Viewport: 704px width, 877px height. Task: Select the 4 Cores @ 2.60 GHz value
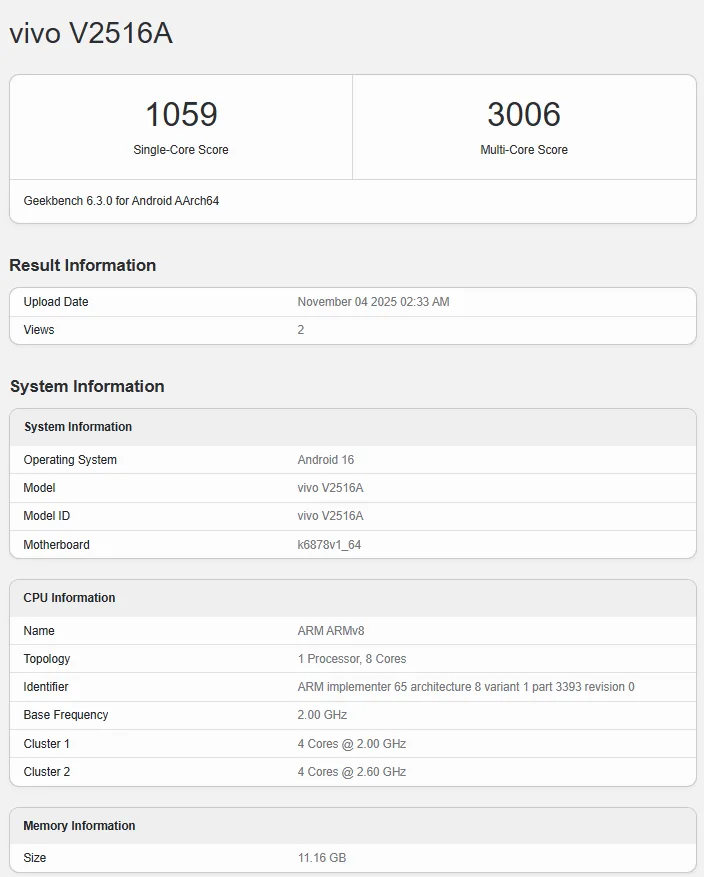[352, 772]
